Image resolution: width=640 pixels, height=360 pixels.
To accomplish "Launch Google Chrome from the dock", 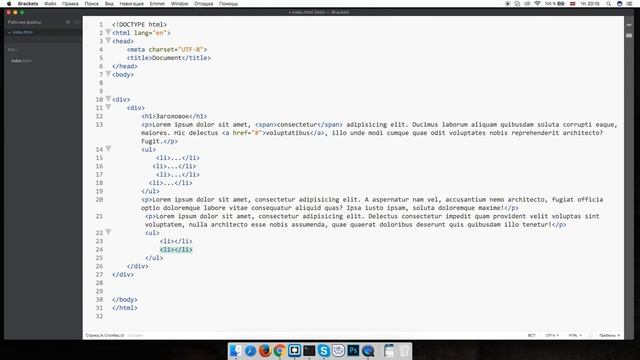I will click(280, 351).
